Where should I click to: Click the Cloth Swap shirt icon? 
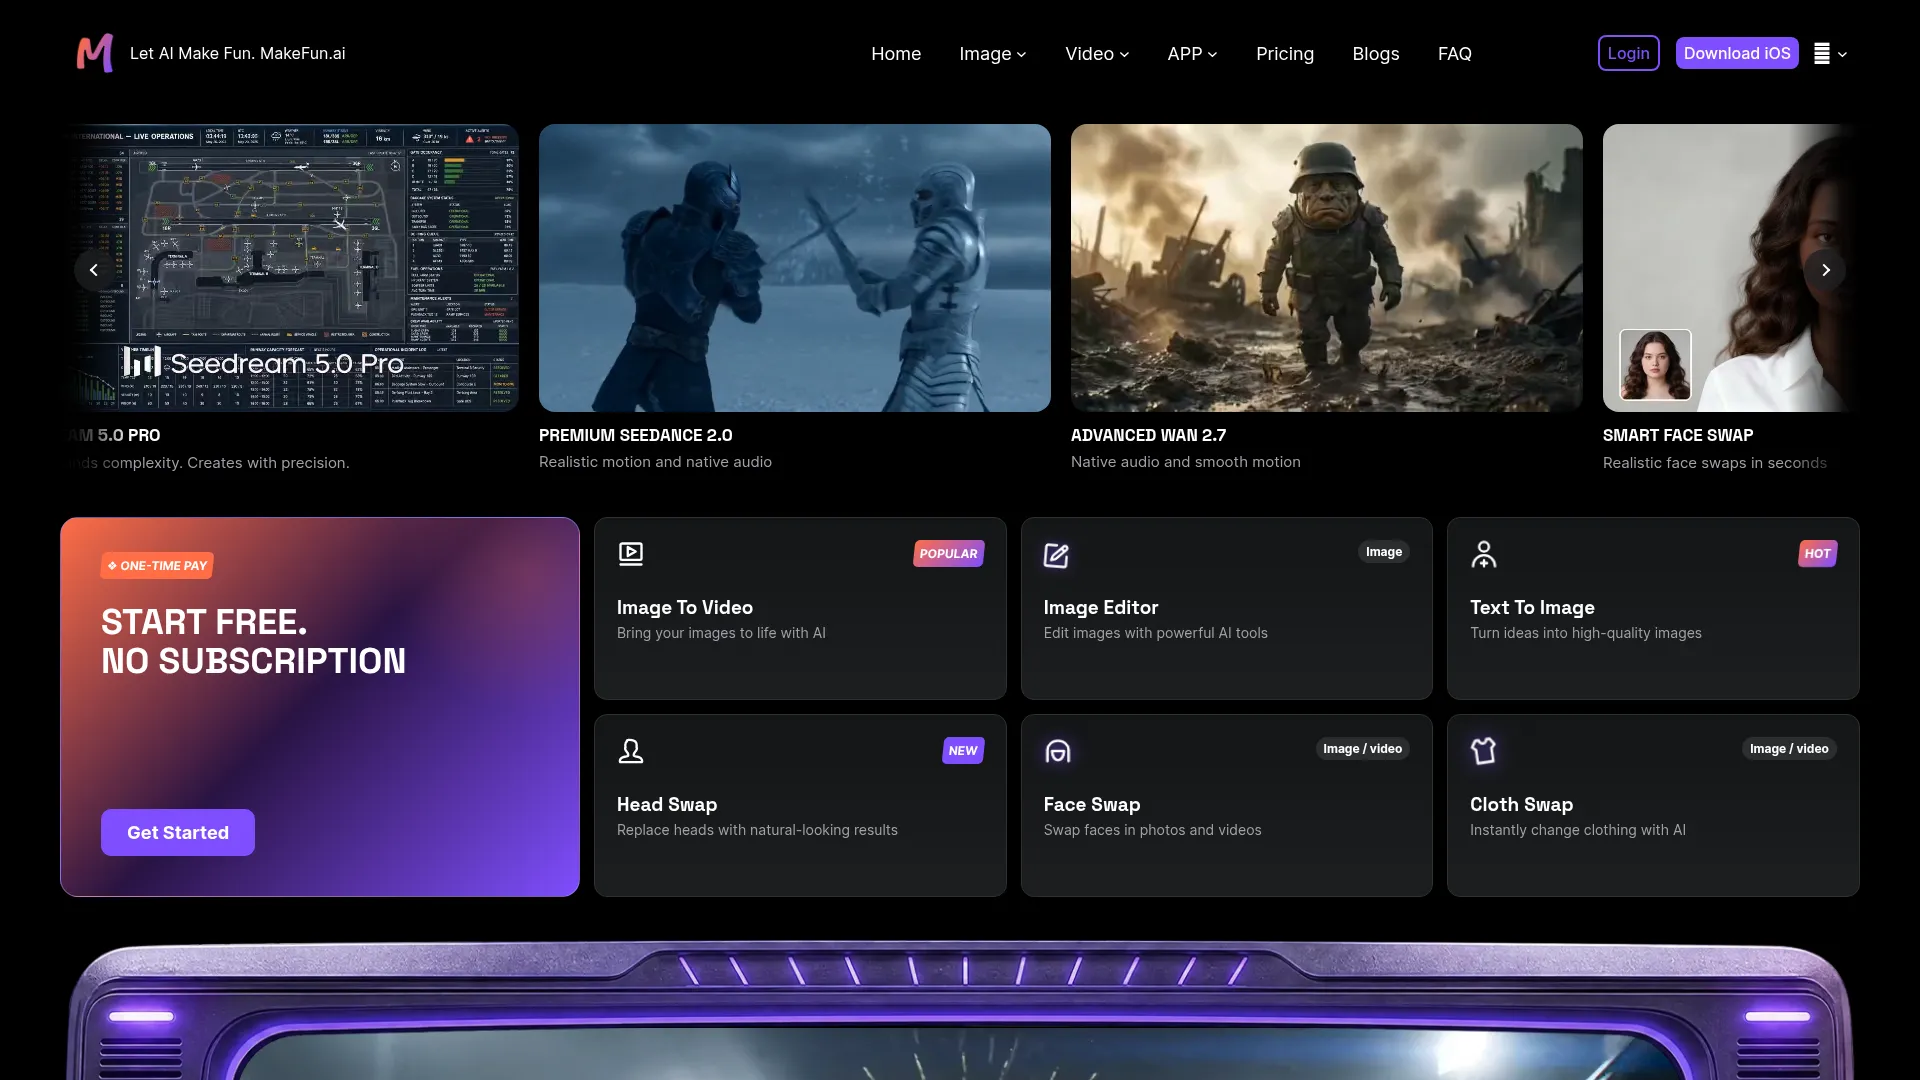click(x=1484, y=751)
